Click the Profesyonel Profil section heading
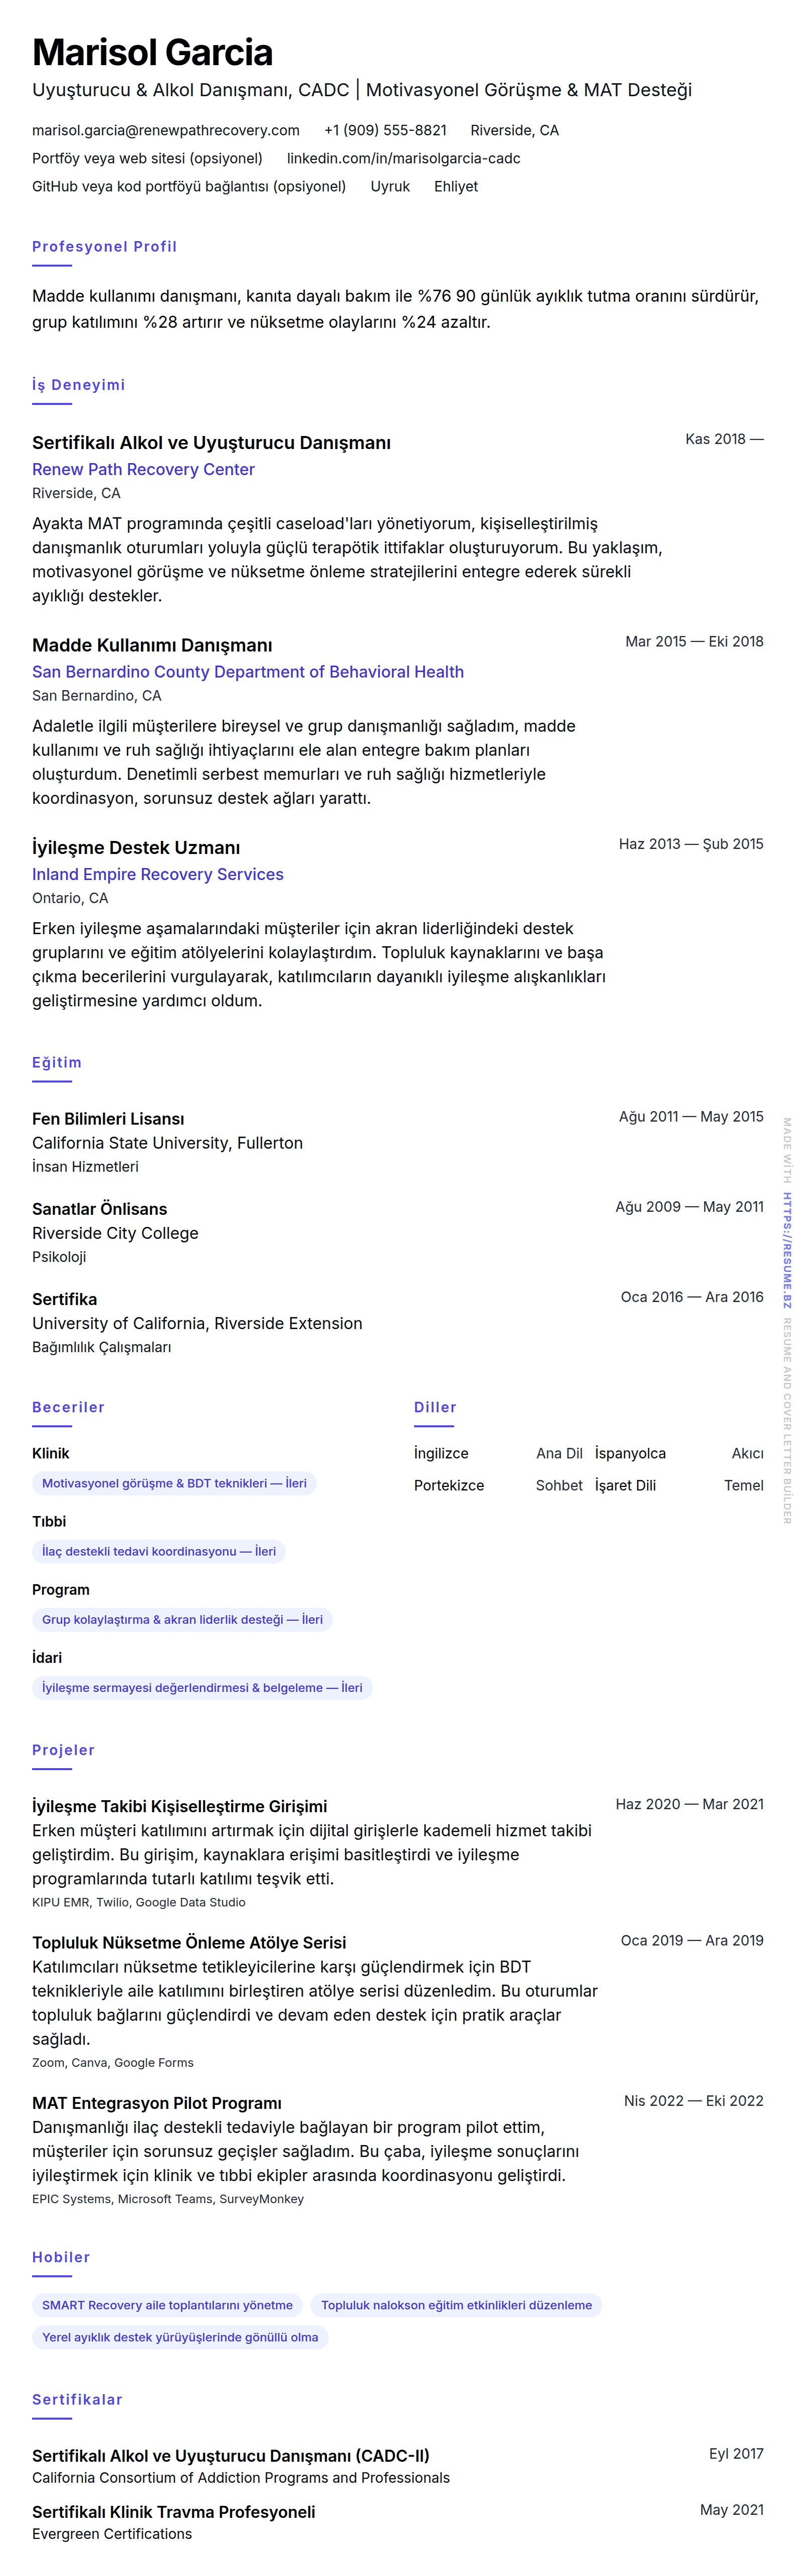 [x=104, y=247]
